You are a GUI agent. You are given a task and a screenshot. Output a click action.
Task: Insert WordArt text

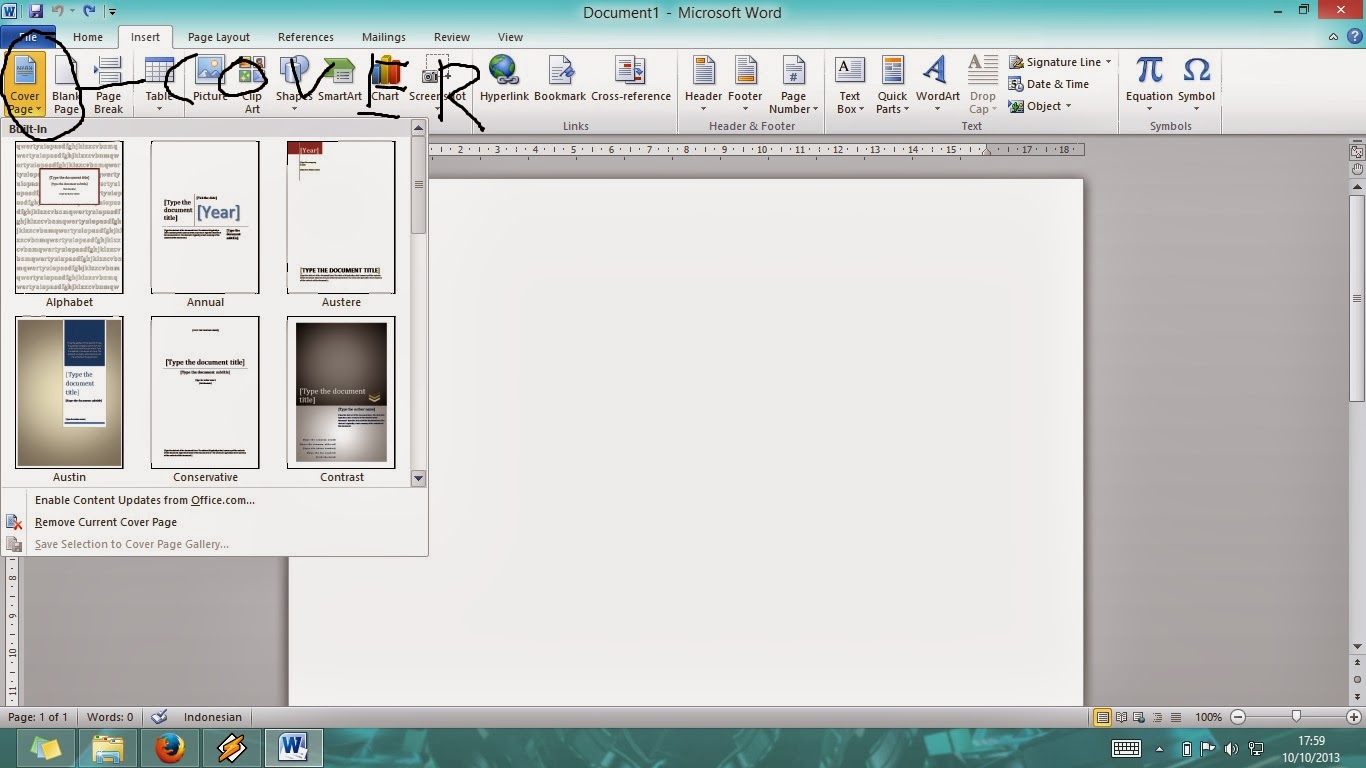pos(937,85)
